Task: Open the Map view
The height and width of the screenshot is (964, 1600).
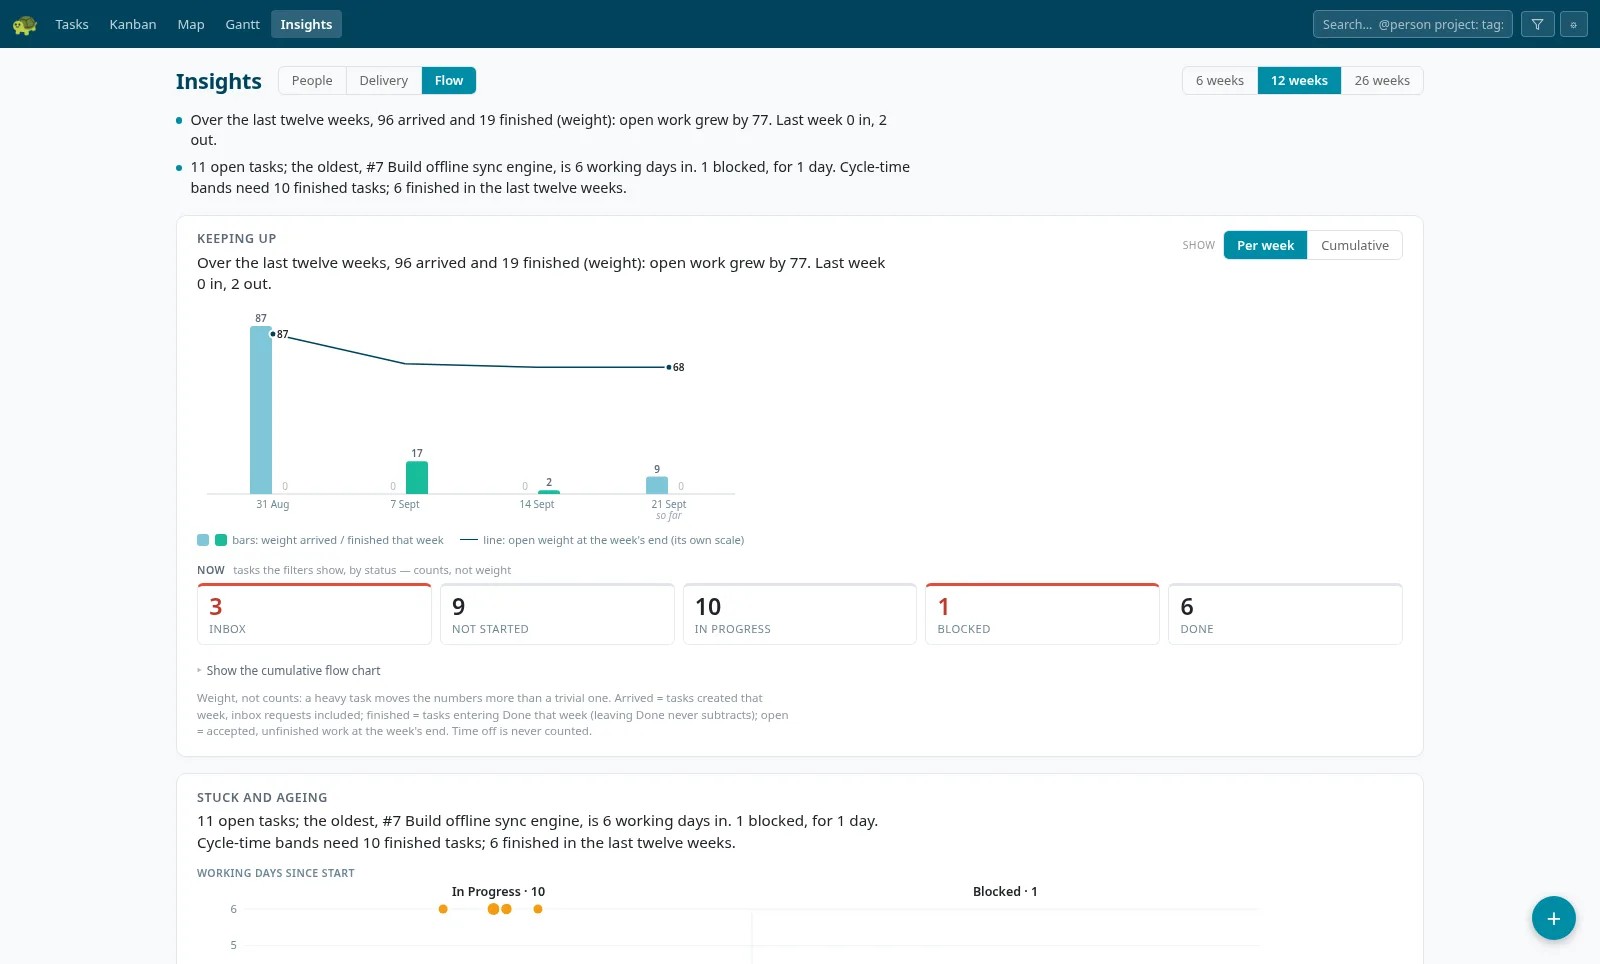Action: point(191,24)
